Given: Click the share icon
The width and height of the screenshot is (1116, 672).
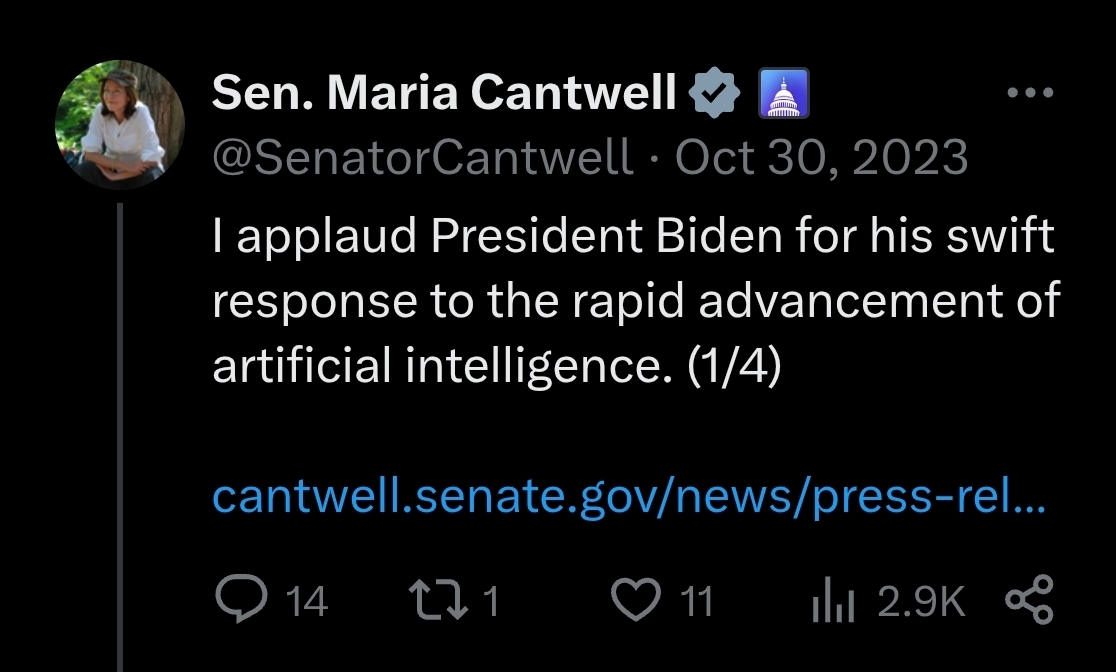Looking at the screenshot, I should pos(1027,601).
